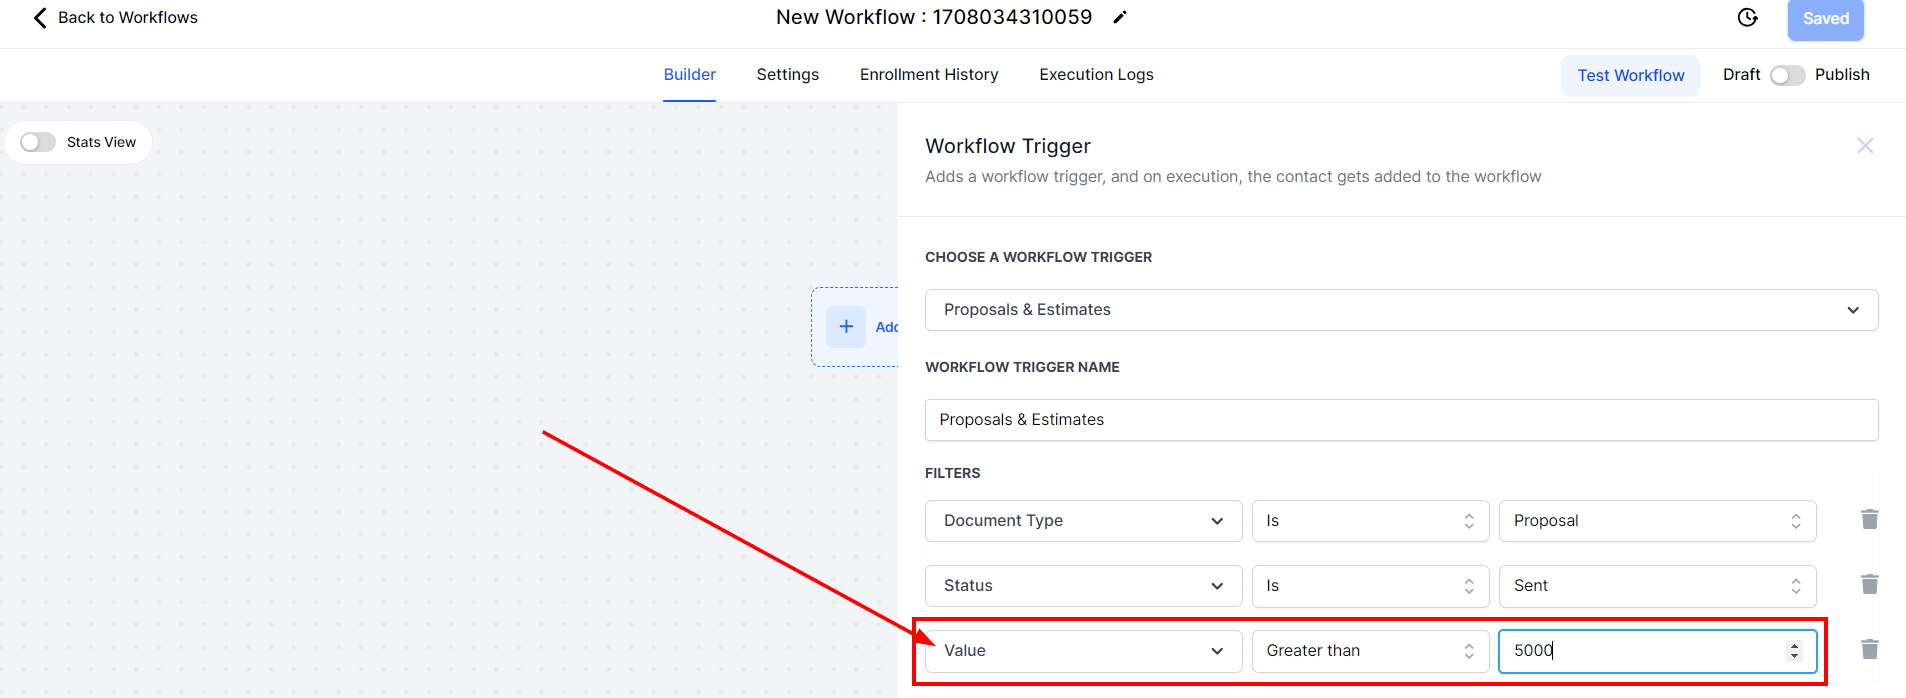Open the version history clock icon
Screen dimensions: 1906x698
point(1747,18)
